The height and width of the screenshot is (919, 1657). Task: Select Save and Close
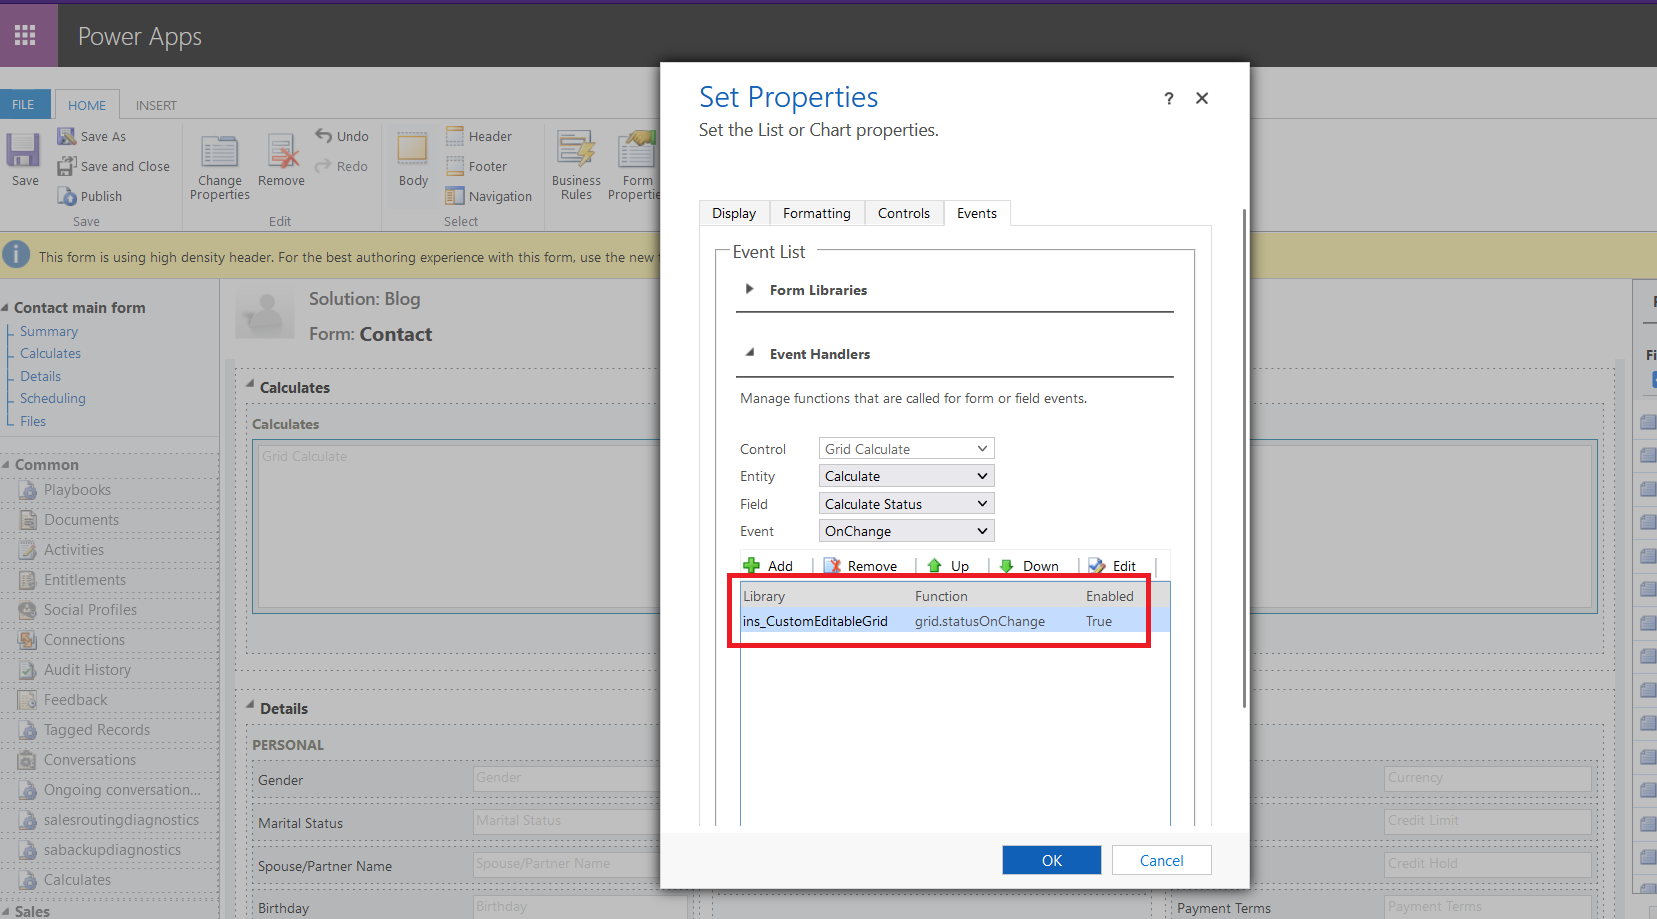pos(114,166)
